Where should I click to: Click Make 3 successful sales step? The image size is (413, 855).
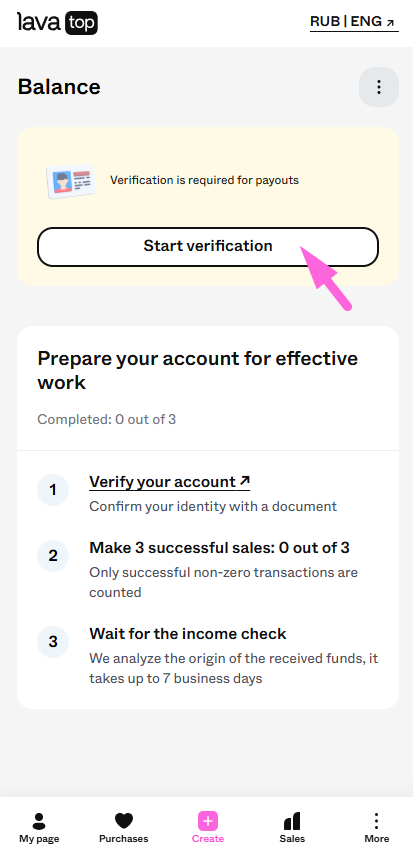click(x=219, y=547)
